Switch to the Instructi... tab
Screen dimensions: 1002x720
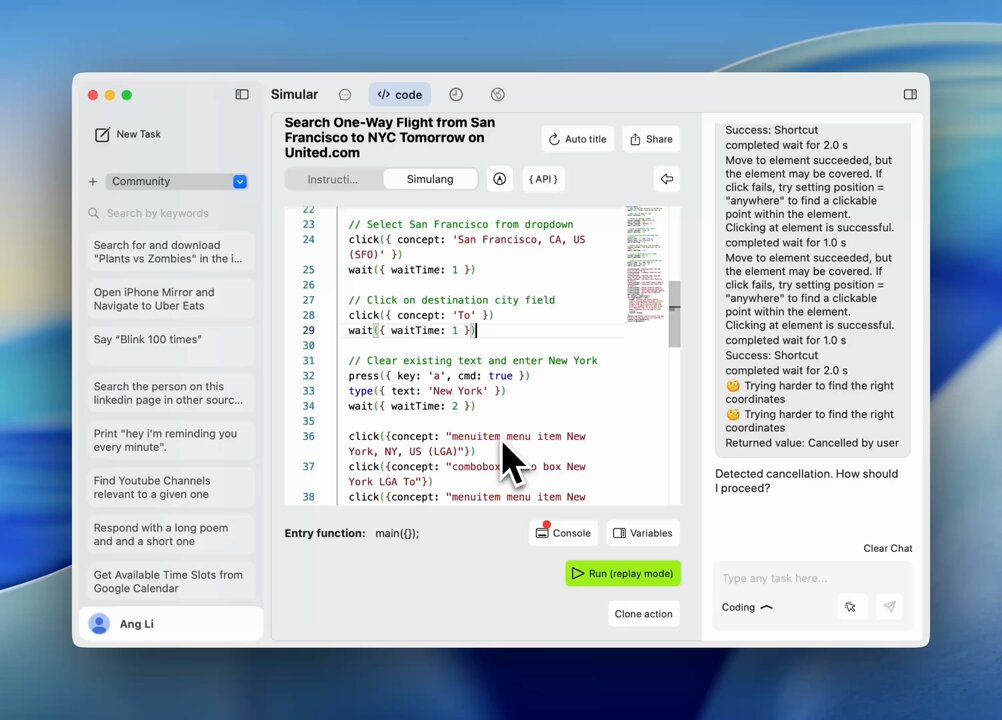332,180
